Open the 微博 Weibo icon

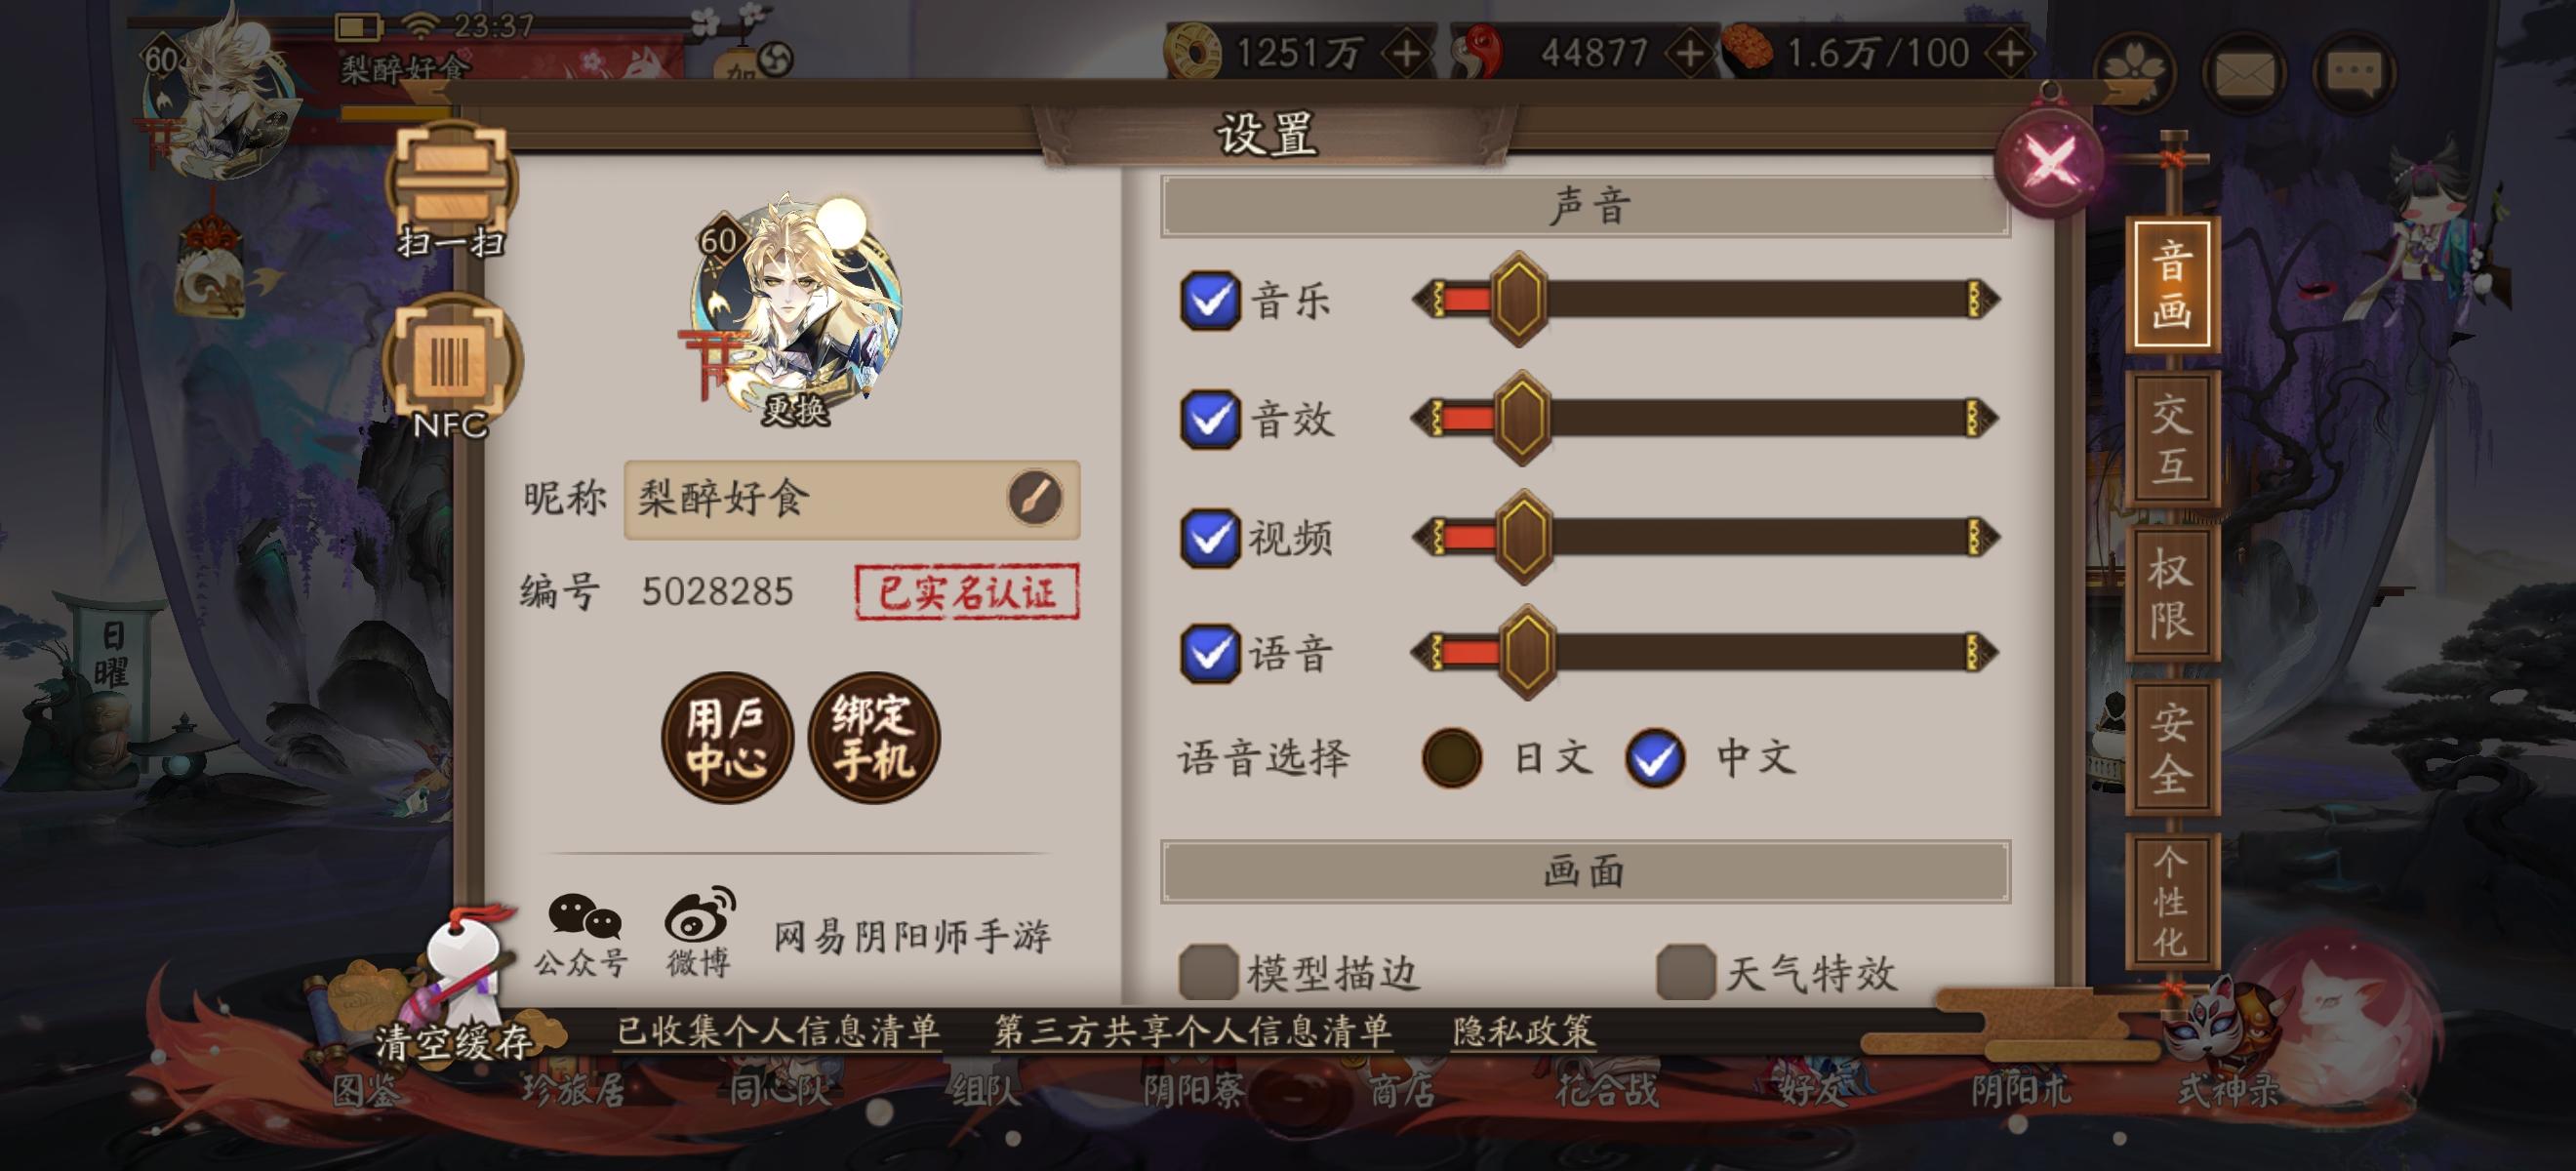699,931
